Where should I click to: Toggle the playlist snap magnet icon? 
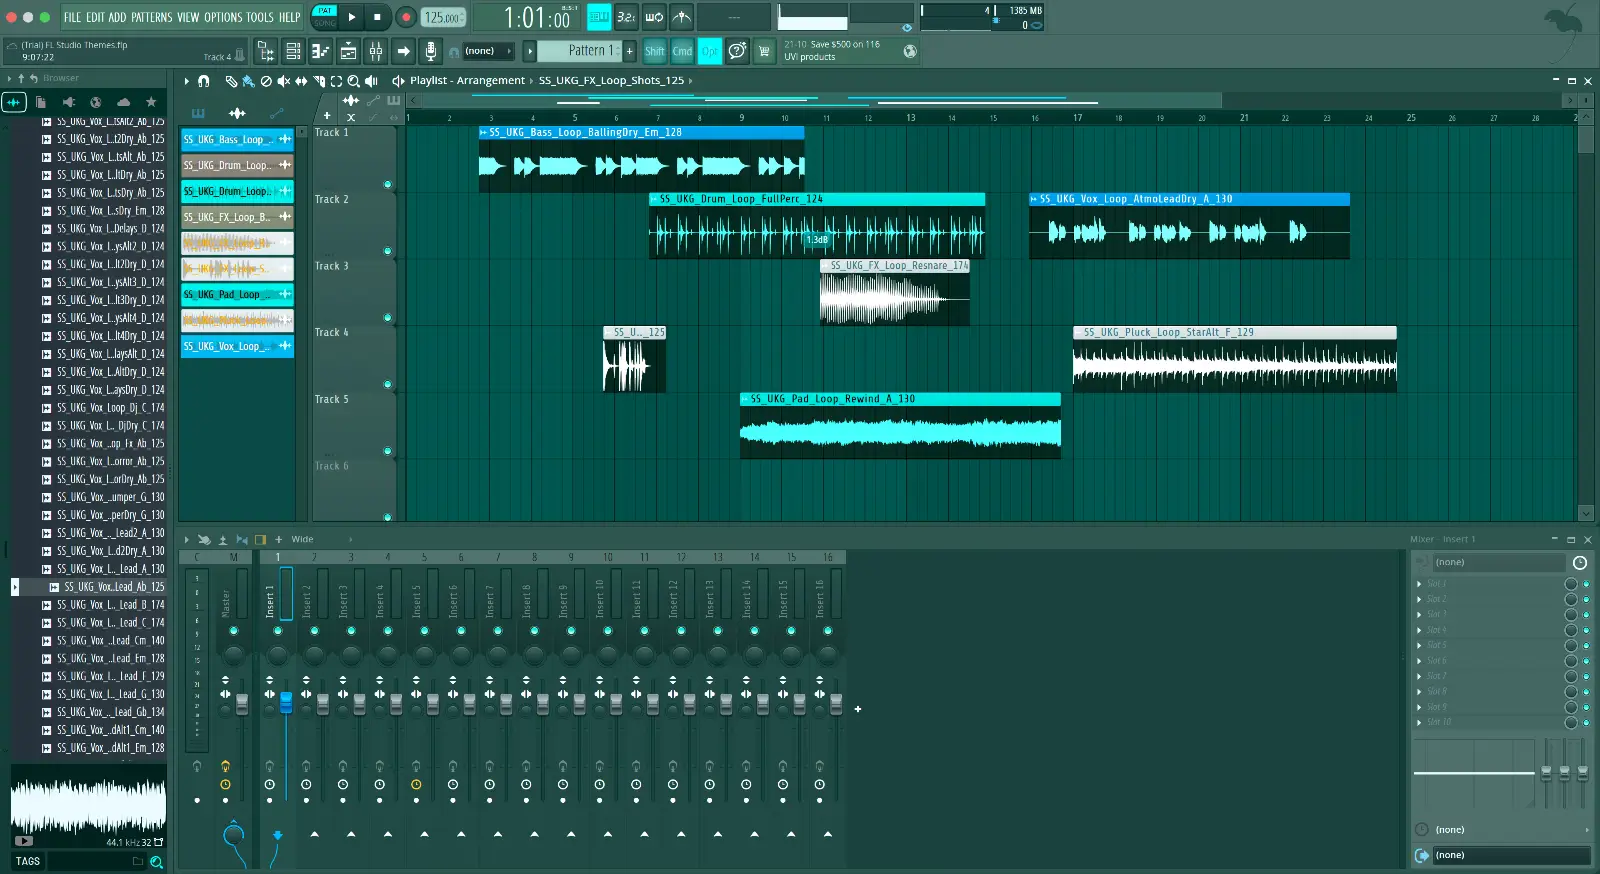[203, 81]
